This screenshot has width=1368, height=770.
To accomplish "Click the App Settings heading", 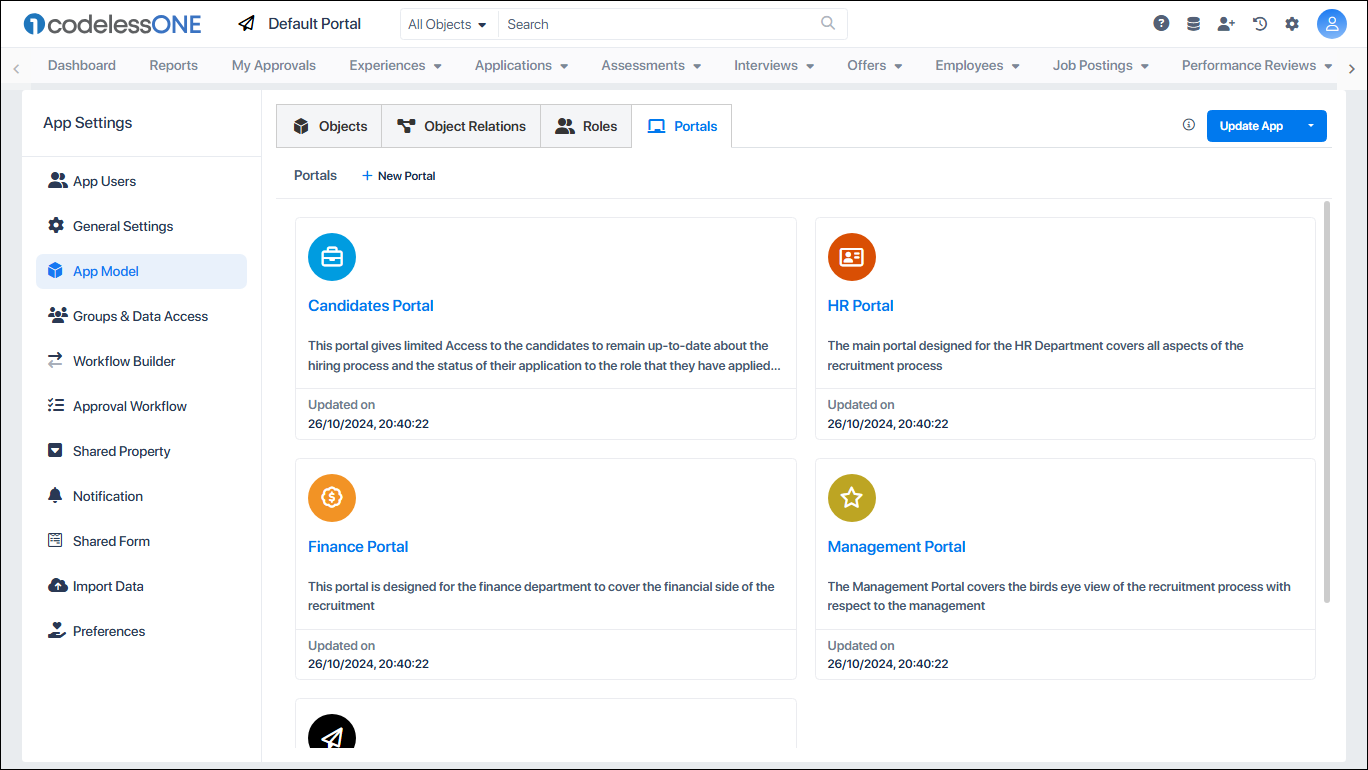I will 88,123.
